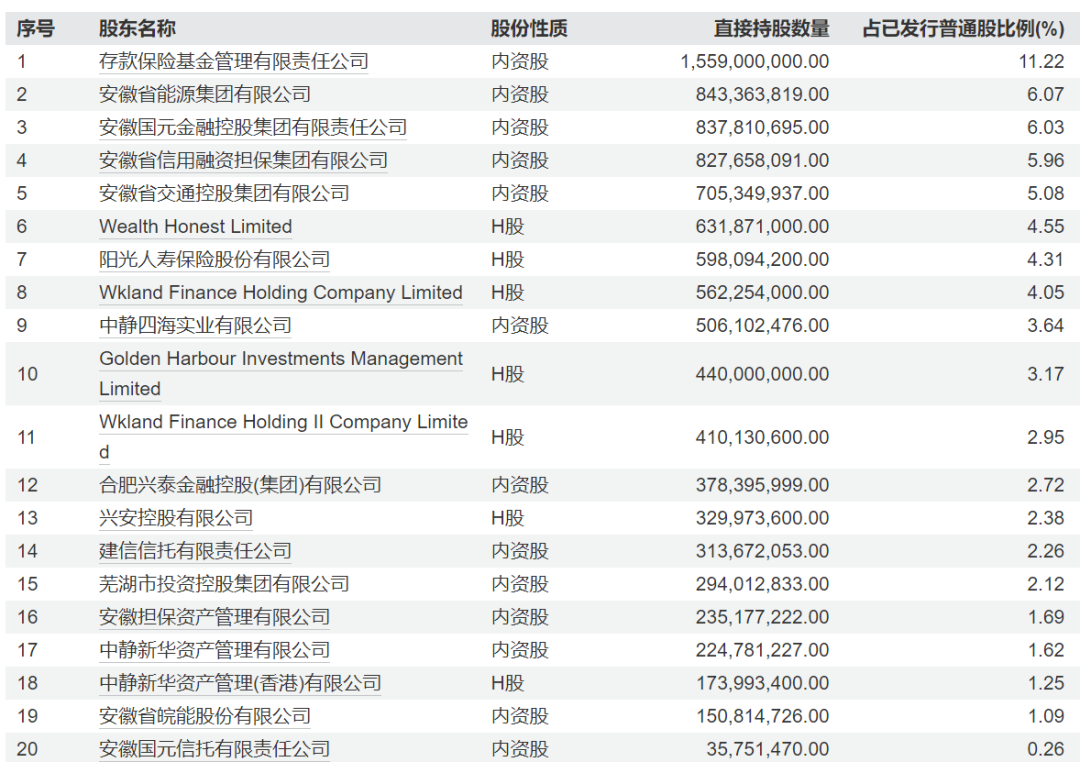1080x762 pixels.
Task: Select the 6.03 percentage cell
Action: click(x=1046, y=128)
